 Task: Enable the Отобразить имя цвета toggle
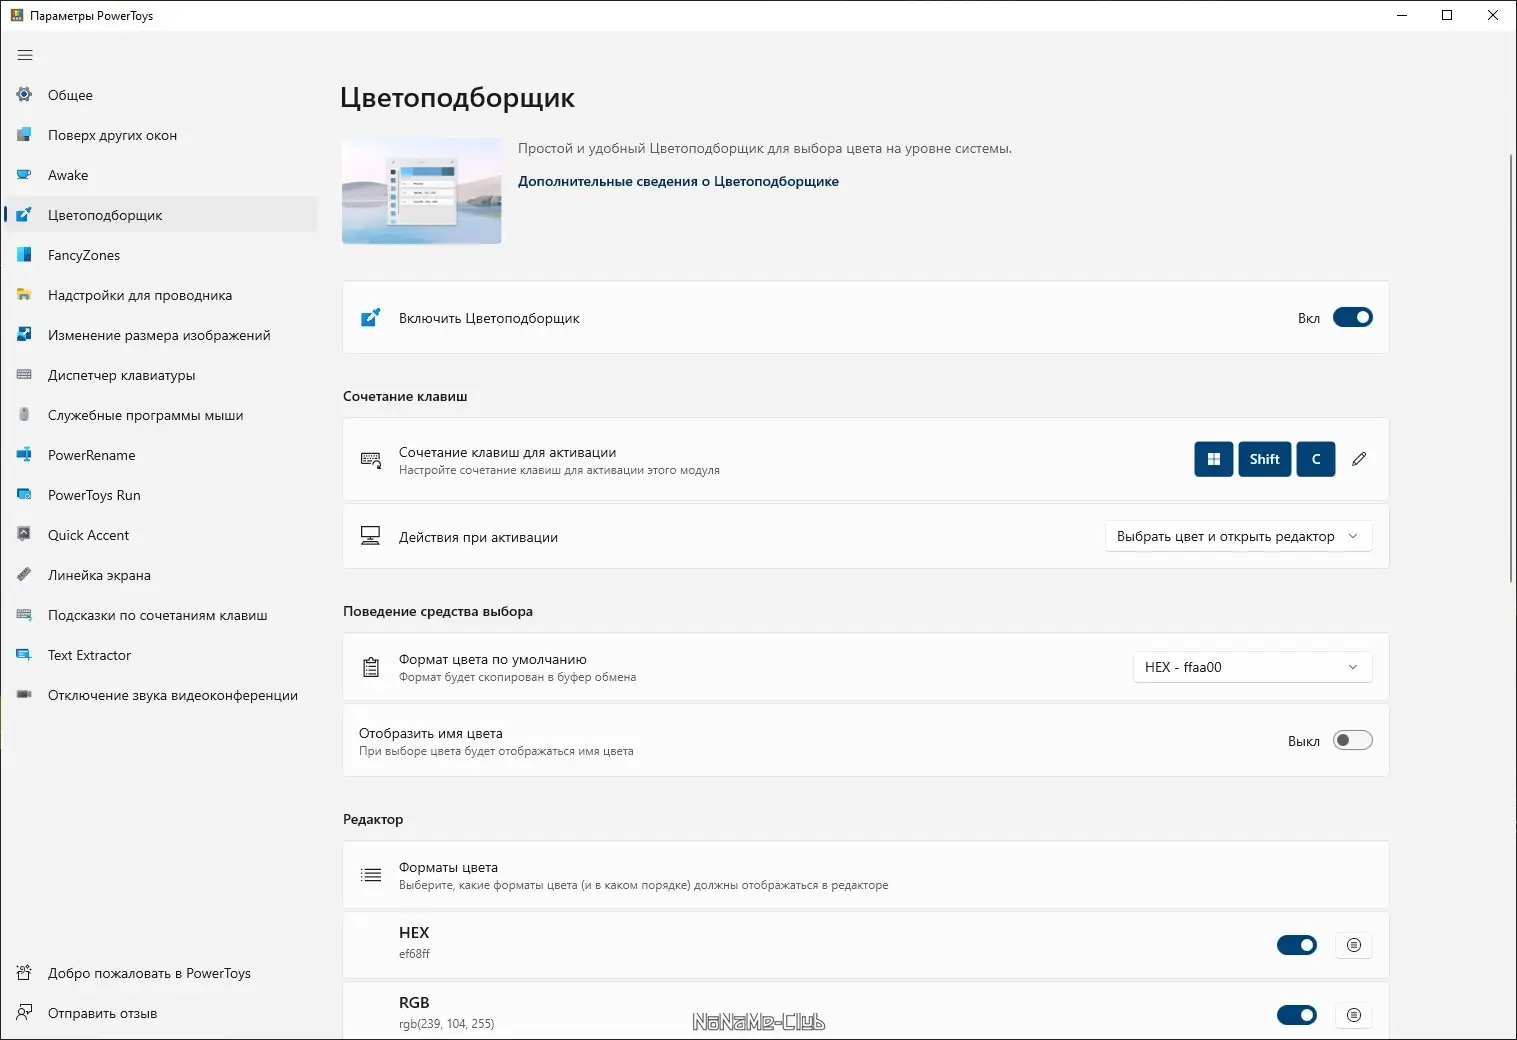[1352, 741]
